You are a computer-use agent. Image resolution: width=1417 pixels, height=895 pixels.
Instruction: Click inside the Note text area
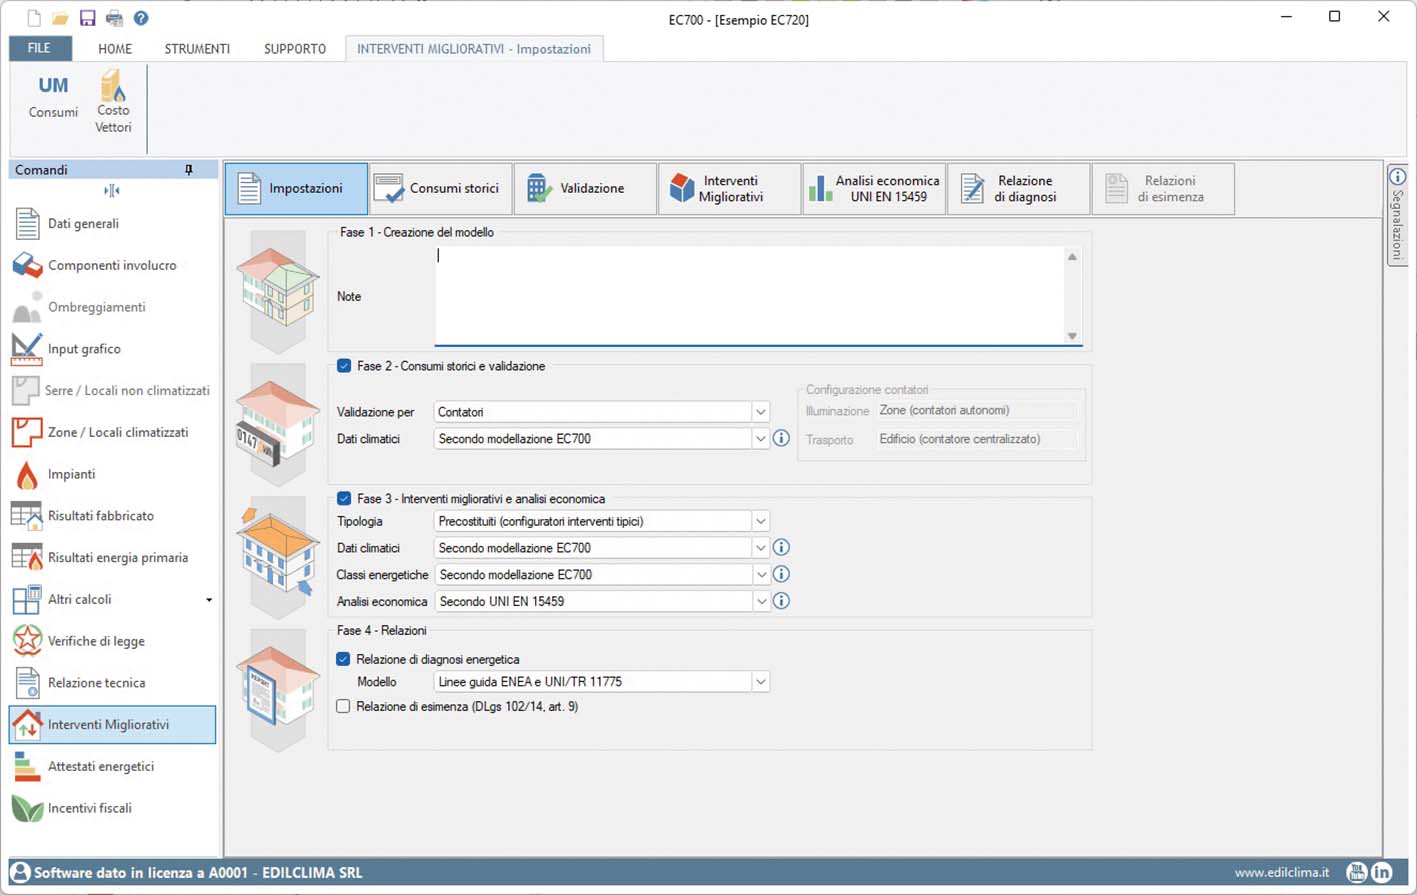coord(749,296)
